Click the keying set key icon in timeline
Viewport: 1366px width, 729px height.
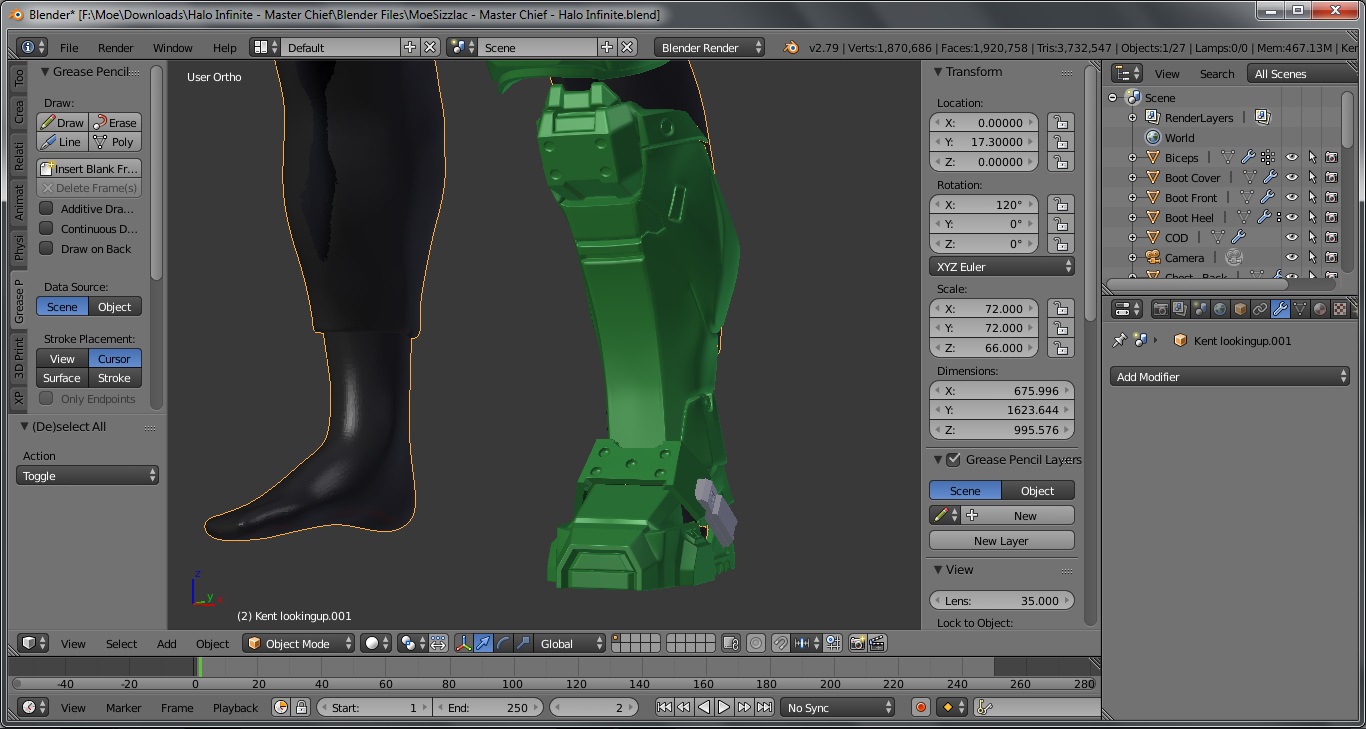[x=985, y=707]
